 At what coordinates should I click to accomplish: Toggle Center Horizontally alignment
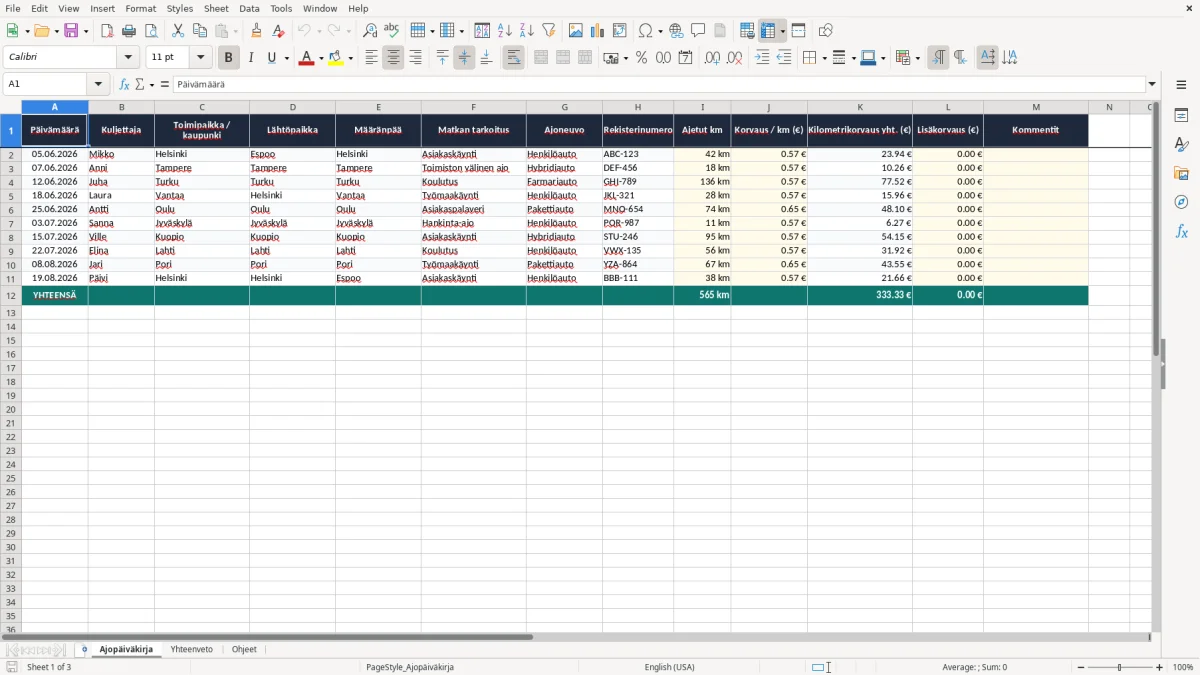[x=394, y=58]
